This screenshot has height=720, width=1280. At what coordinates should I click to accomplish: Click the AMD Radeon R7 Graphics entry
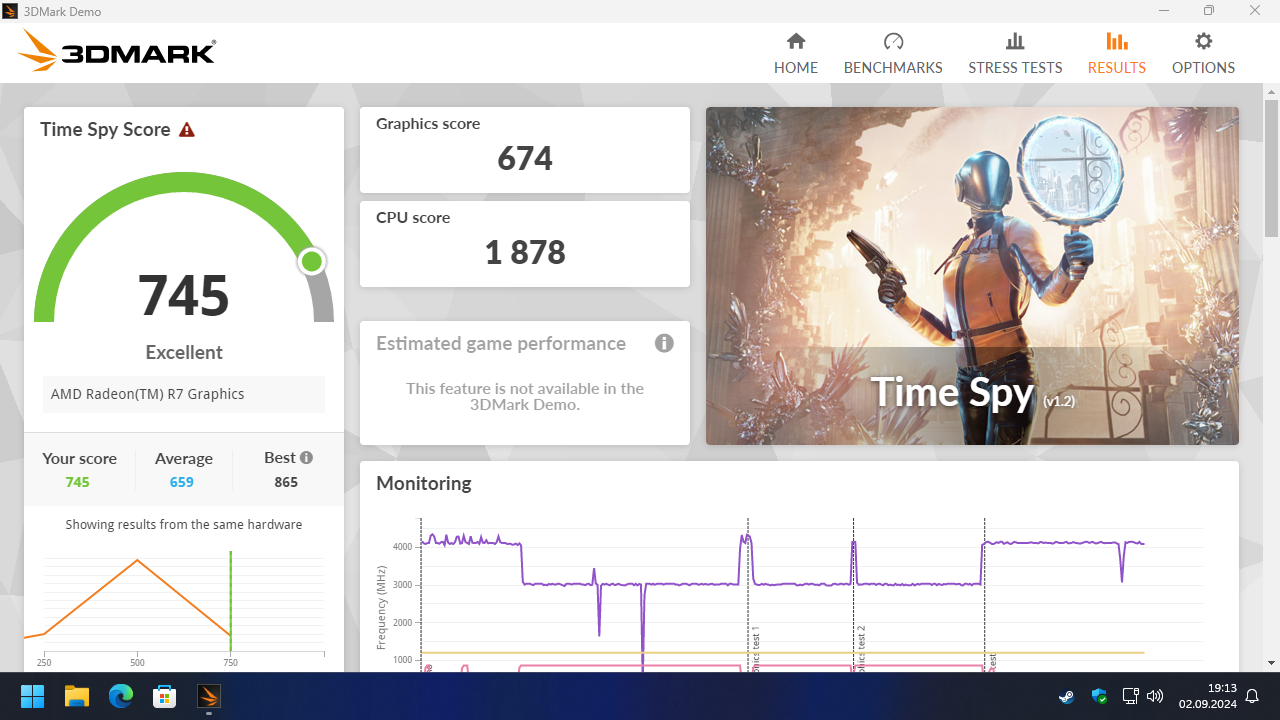tap(184, 394)
